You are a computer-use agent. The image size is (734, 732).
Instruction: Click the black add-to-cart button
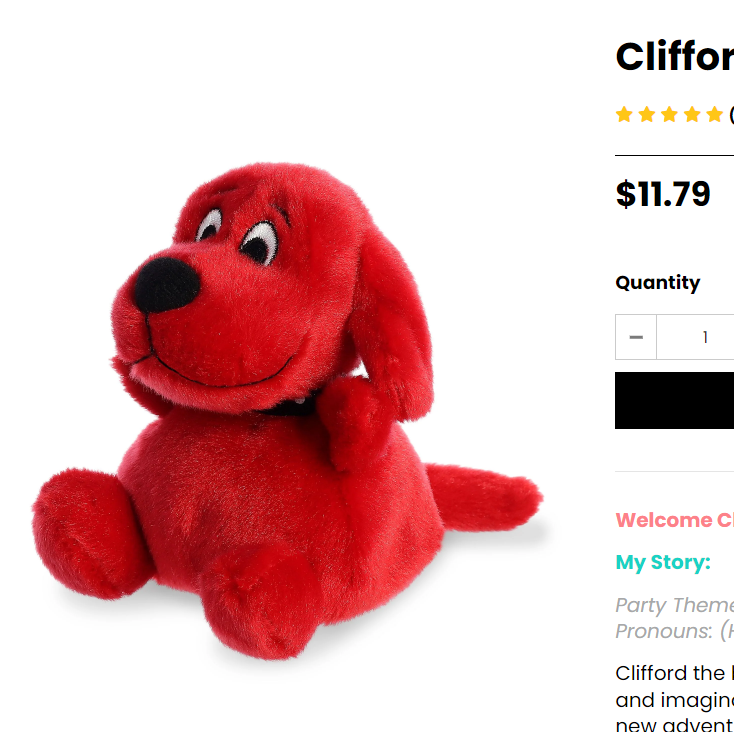pos(675,400)
